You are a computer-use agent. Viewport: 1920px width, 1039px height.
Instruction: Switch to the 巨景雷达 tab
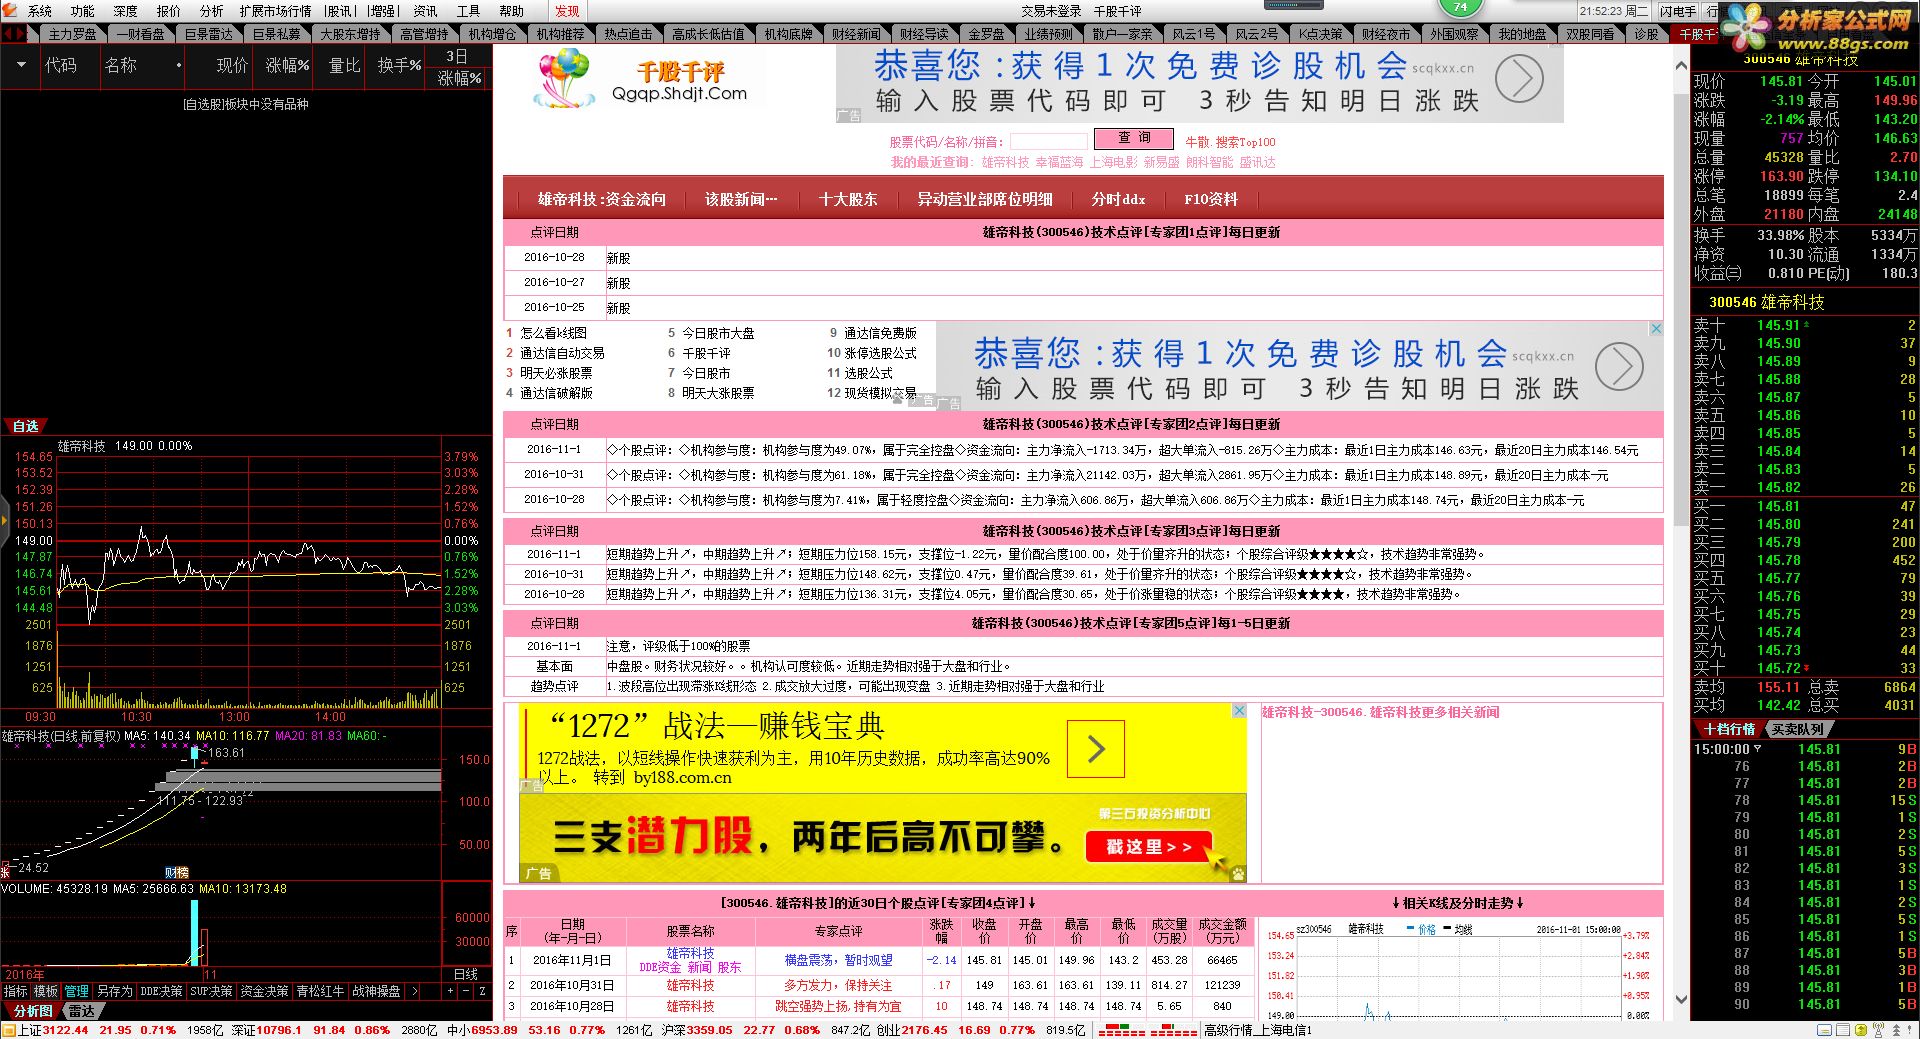point(208,34)
